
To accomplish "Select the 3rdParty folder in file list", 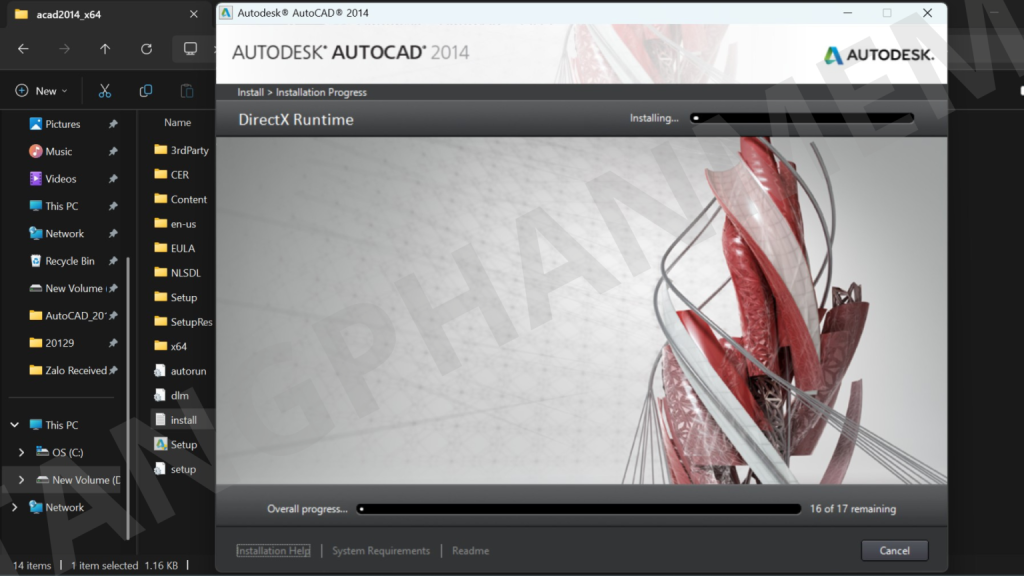I will 189,150.
